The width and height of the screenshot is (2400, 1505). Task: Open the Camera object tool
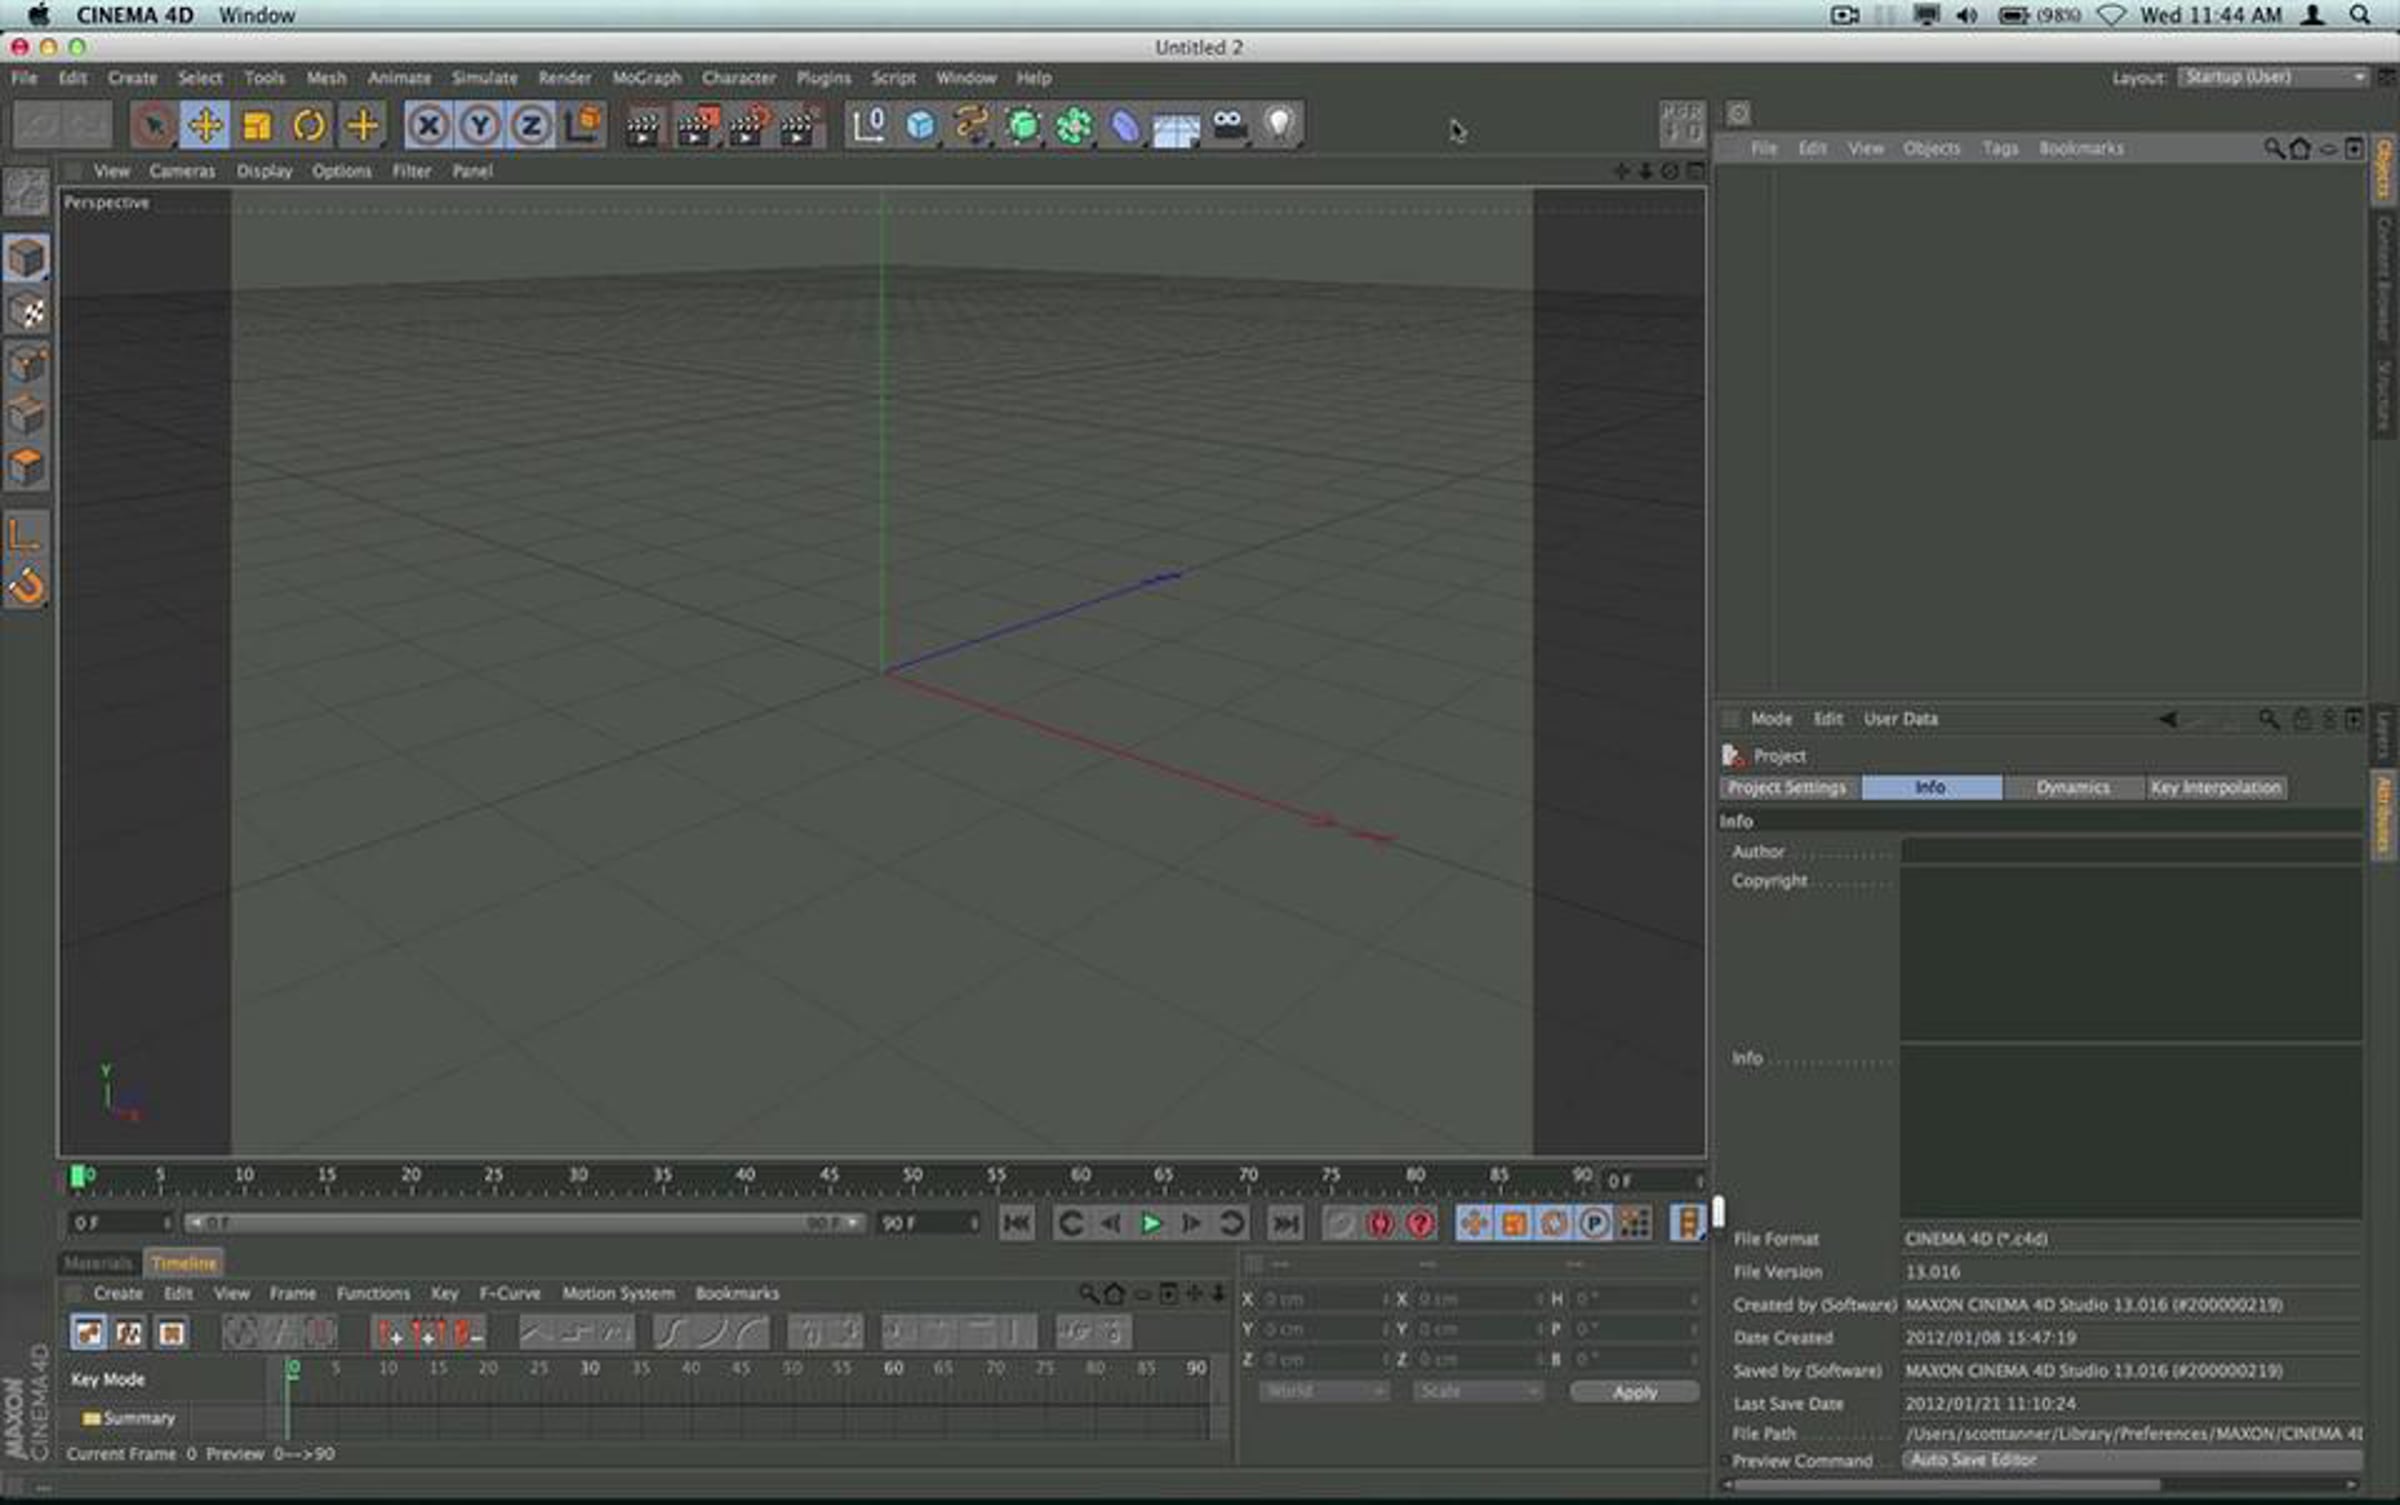click(1228, 126)
